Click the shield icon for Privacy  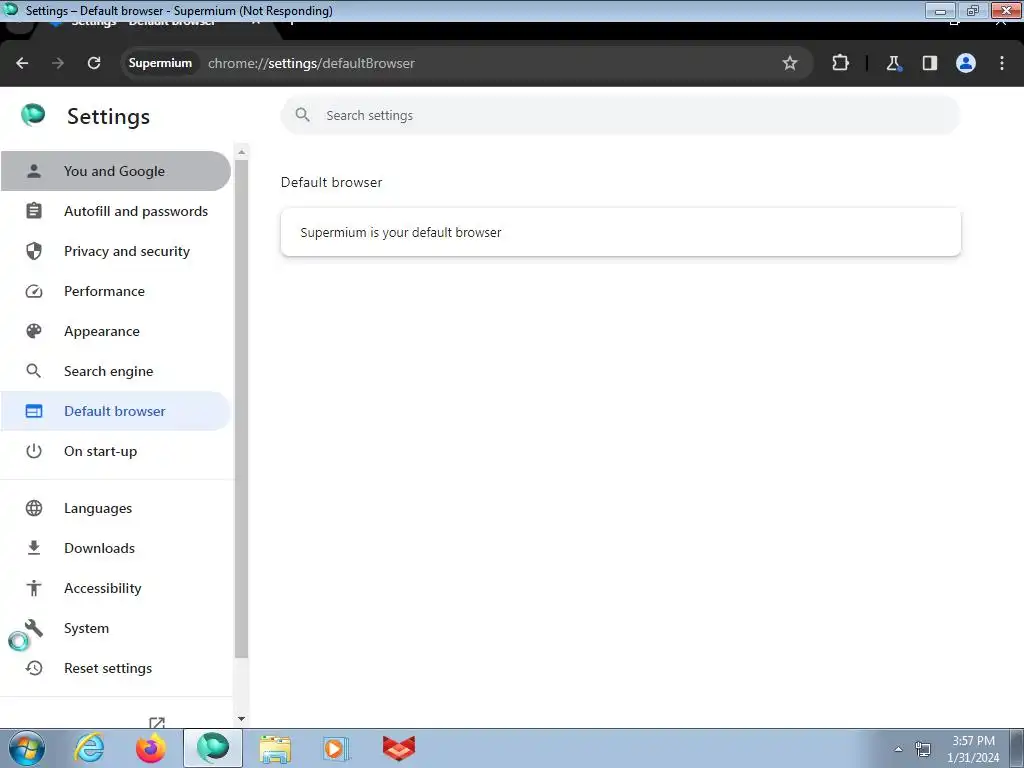pyautogui.click(x=34, y=251)
